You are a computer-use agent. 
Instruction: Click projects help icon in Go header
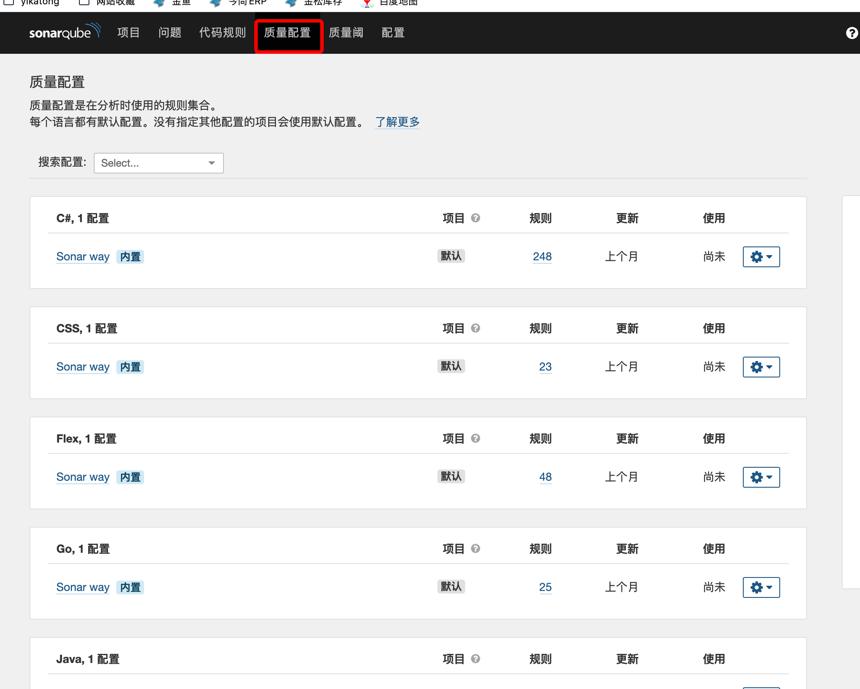click(476, 549)
